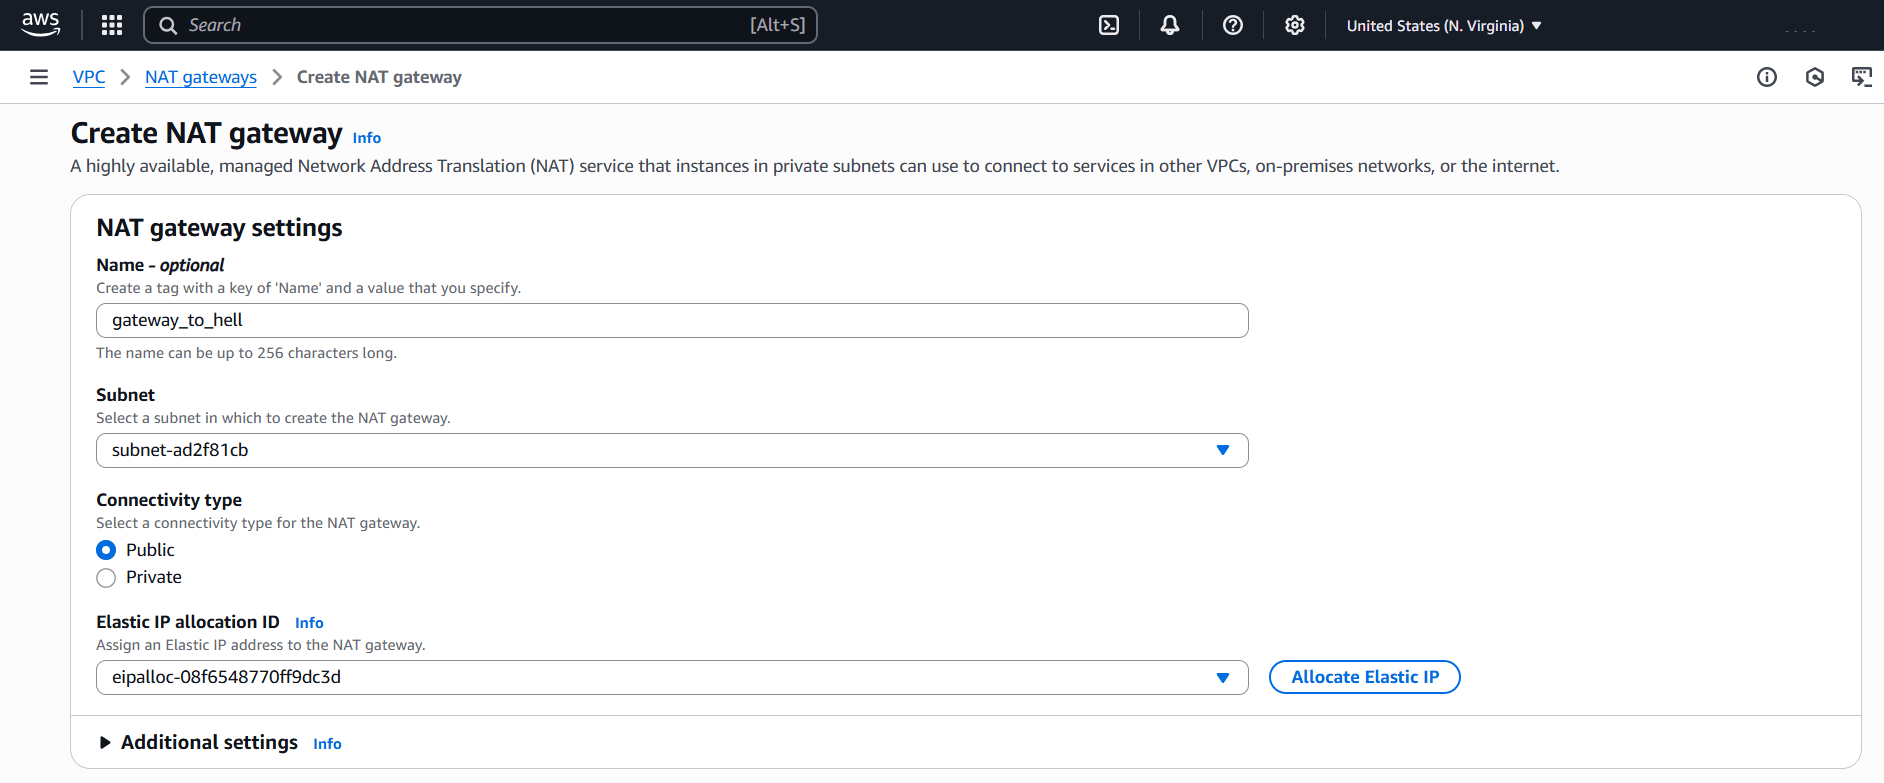The width and height of the screenshot is (1884, 783).
Task: Launch CloudShell from the top bar
Action: (x=1109, y=25)
